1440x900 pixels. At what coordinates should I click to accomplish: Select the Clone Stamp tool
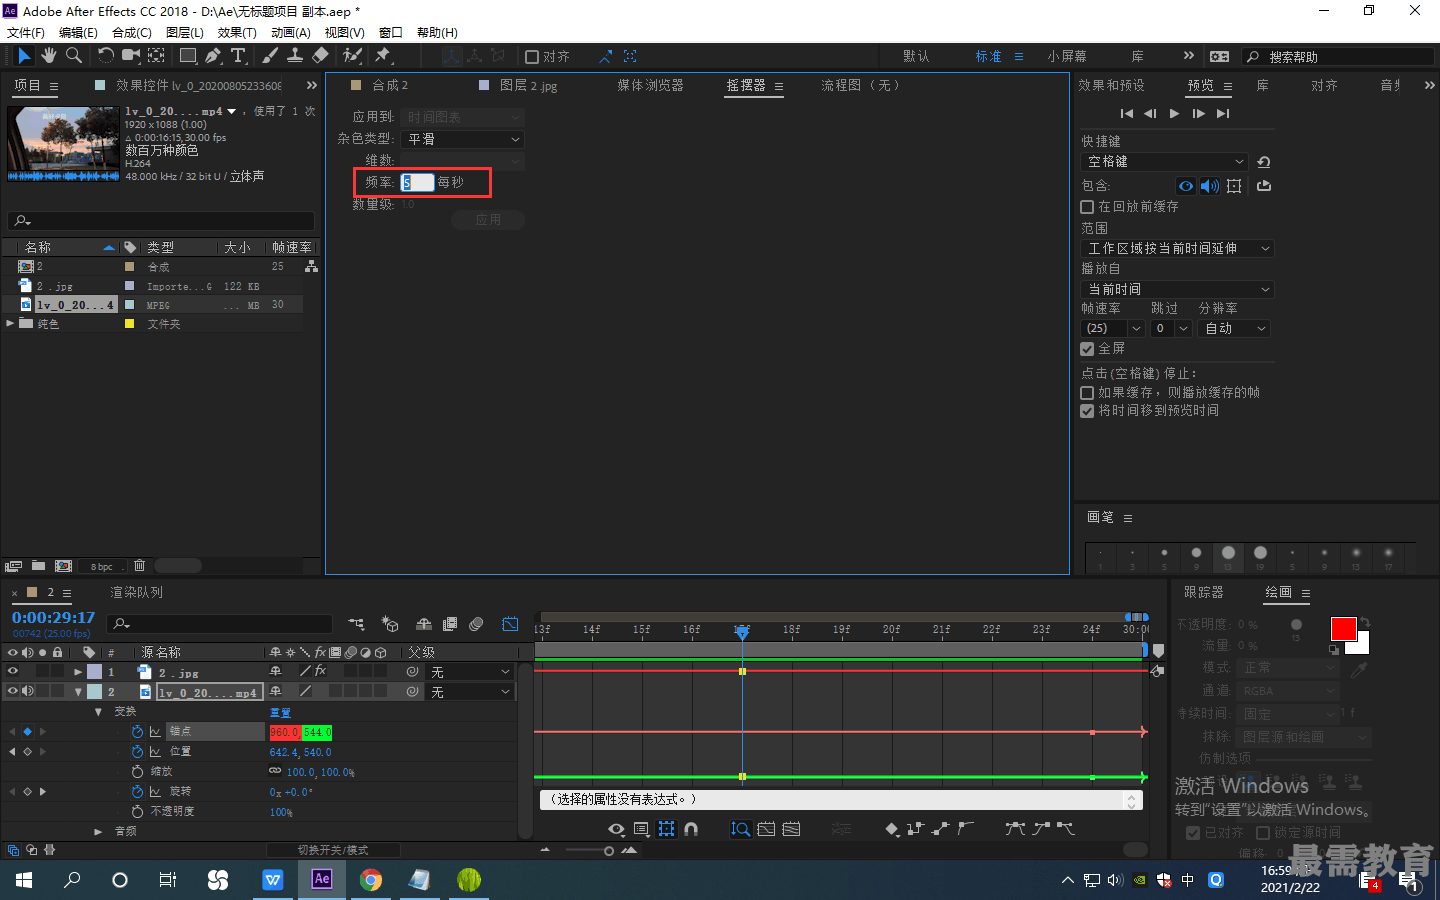[296, 56]
